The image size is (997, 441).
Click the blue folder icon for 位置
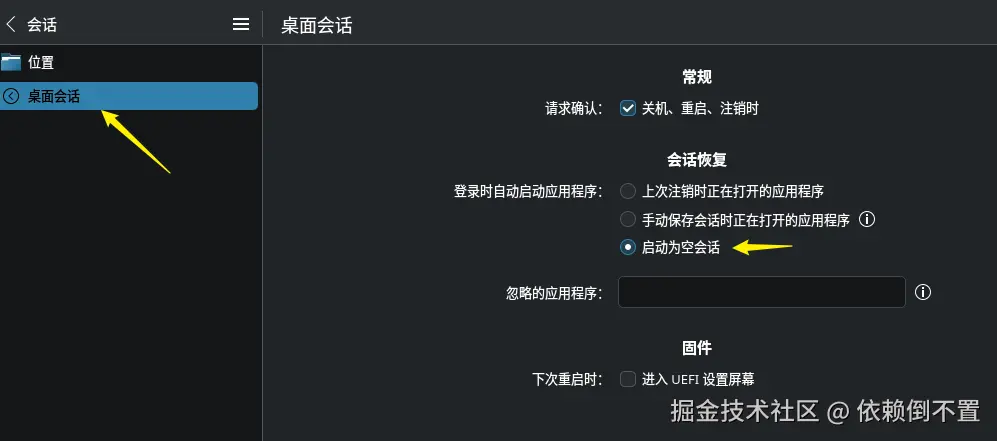(11, 62)
